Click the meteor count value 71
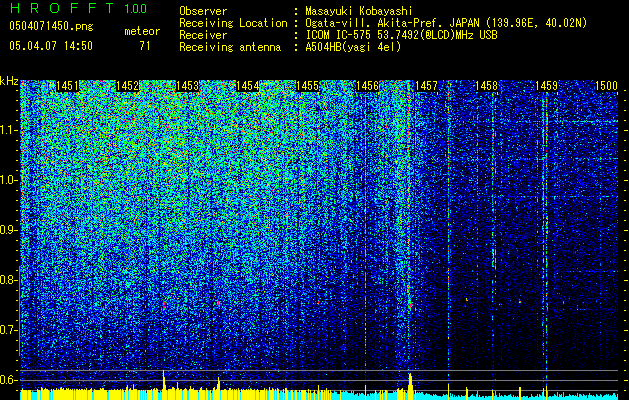629x400 pixels. pyautogui.click(x=145, y=46)
